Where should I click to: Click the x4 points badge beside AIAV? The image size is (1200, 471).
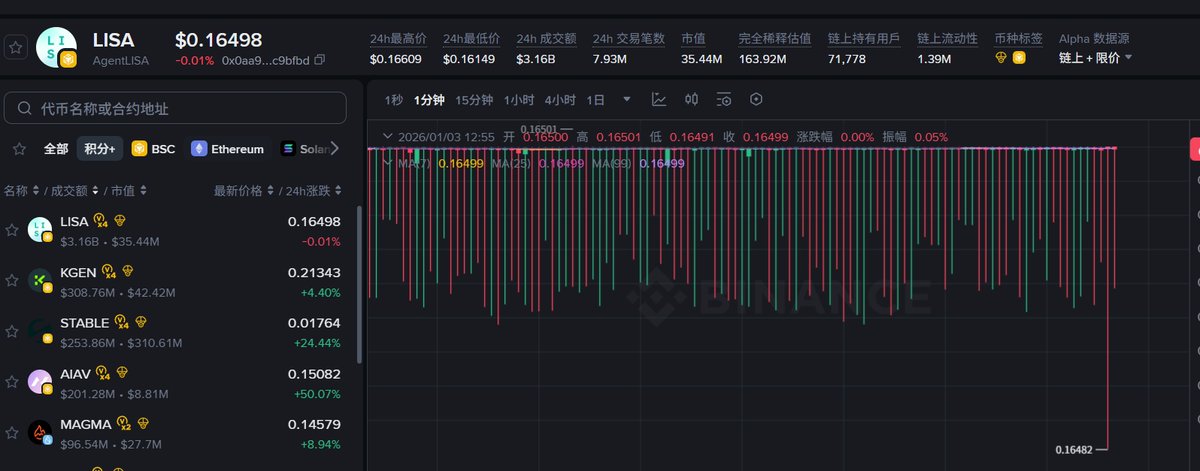click(x=103, y=373)
